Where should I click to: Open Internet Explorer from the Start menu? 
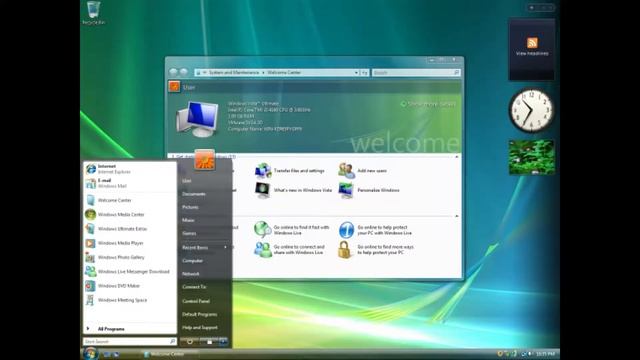click(130, 169)
